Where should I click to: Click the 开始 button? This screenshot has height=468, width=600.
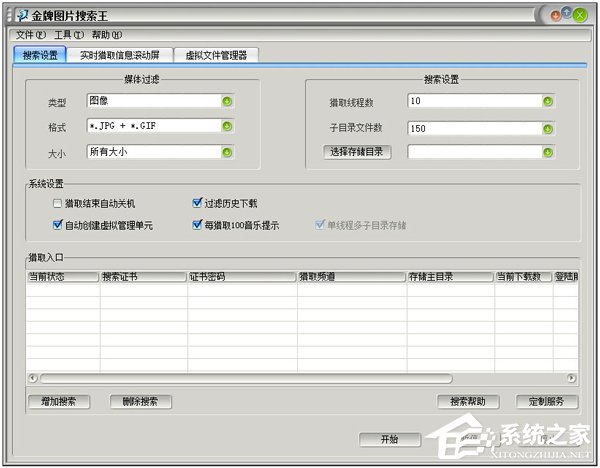point(390,439)
